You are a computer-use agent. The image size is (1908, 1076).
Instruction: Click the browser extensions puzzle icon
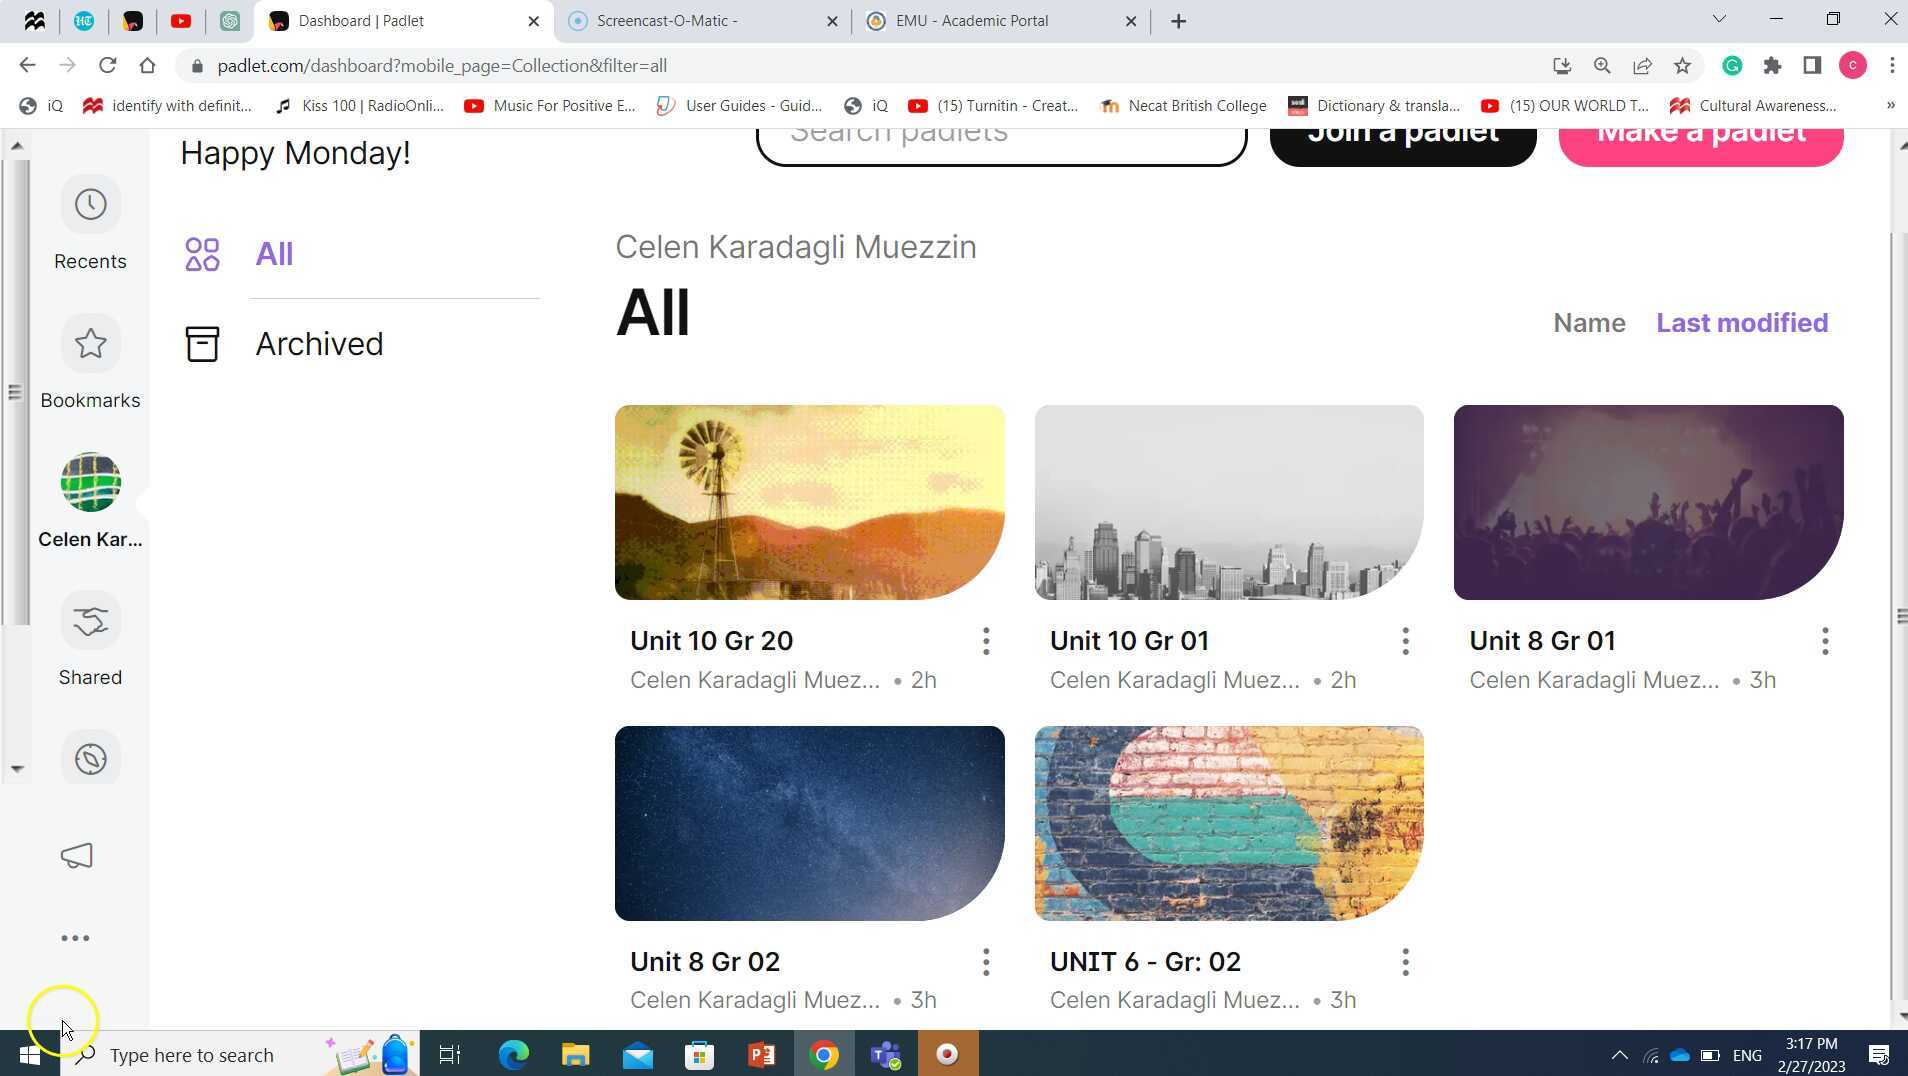(x=1772, y=65)
